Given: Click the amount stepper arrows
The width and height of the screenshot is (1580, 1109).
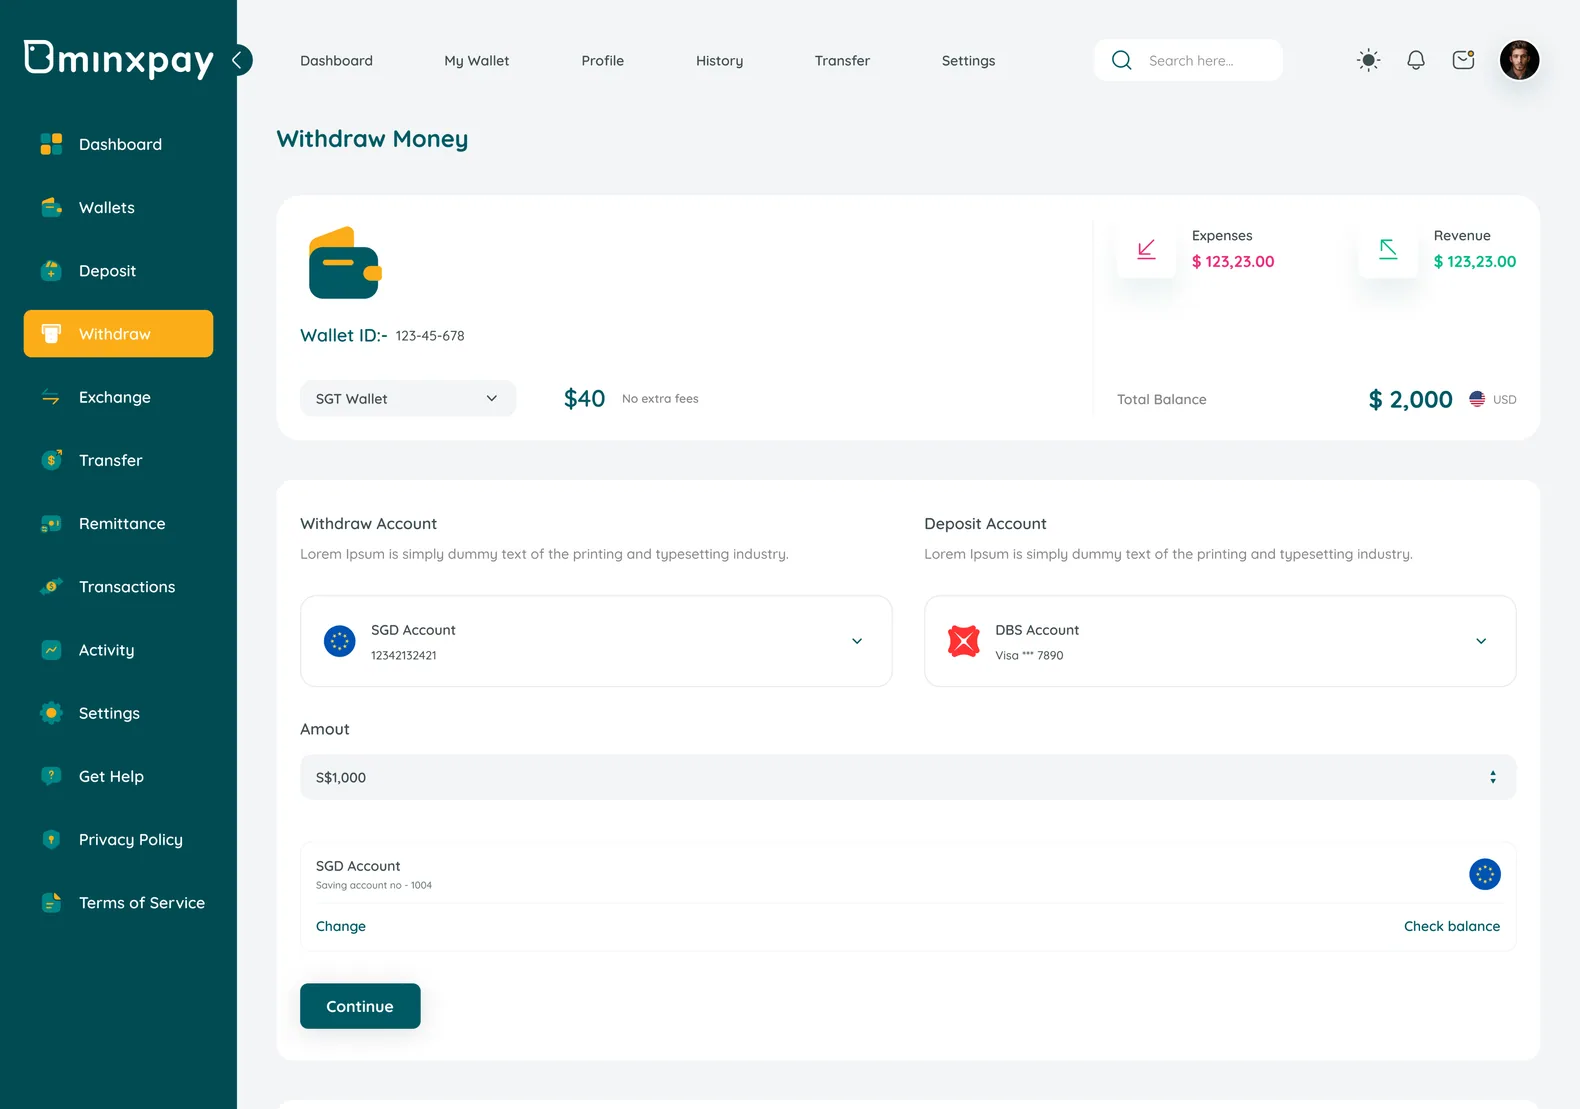Looking at the screenshot, I should click(x=1493, y=777).
